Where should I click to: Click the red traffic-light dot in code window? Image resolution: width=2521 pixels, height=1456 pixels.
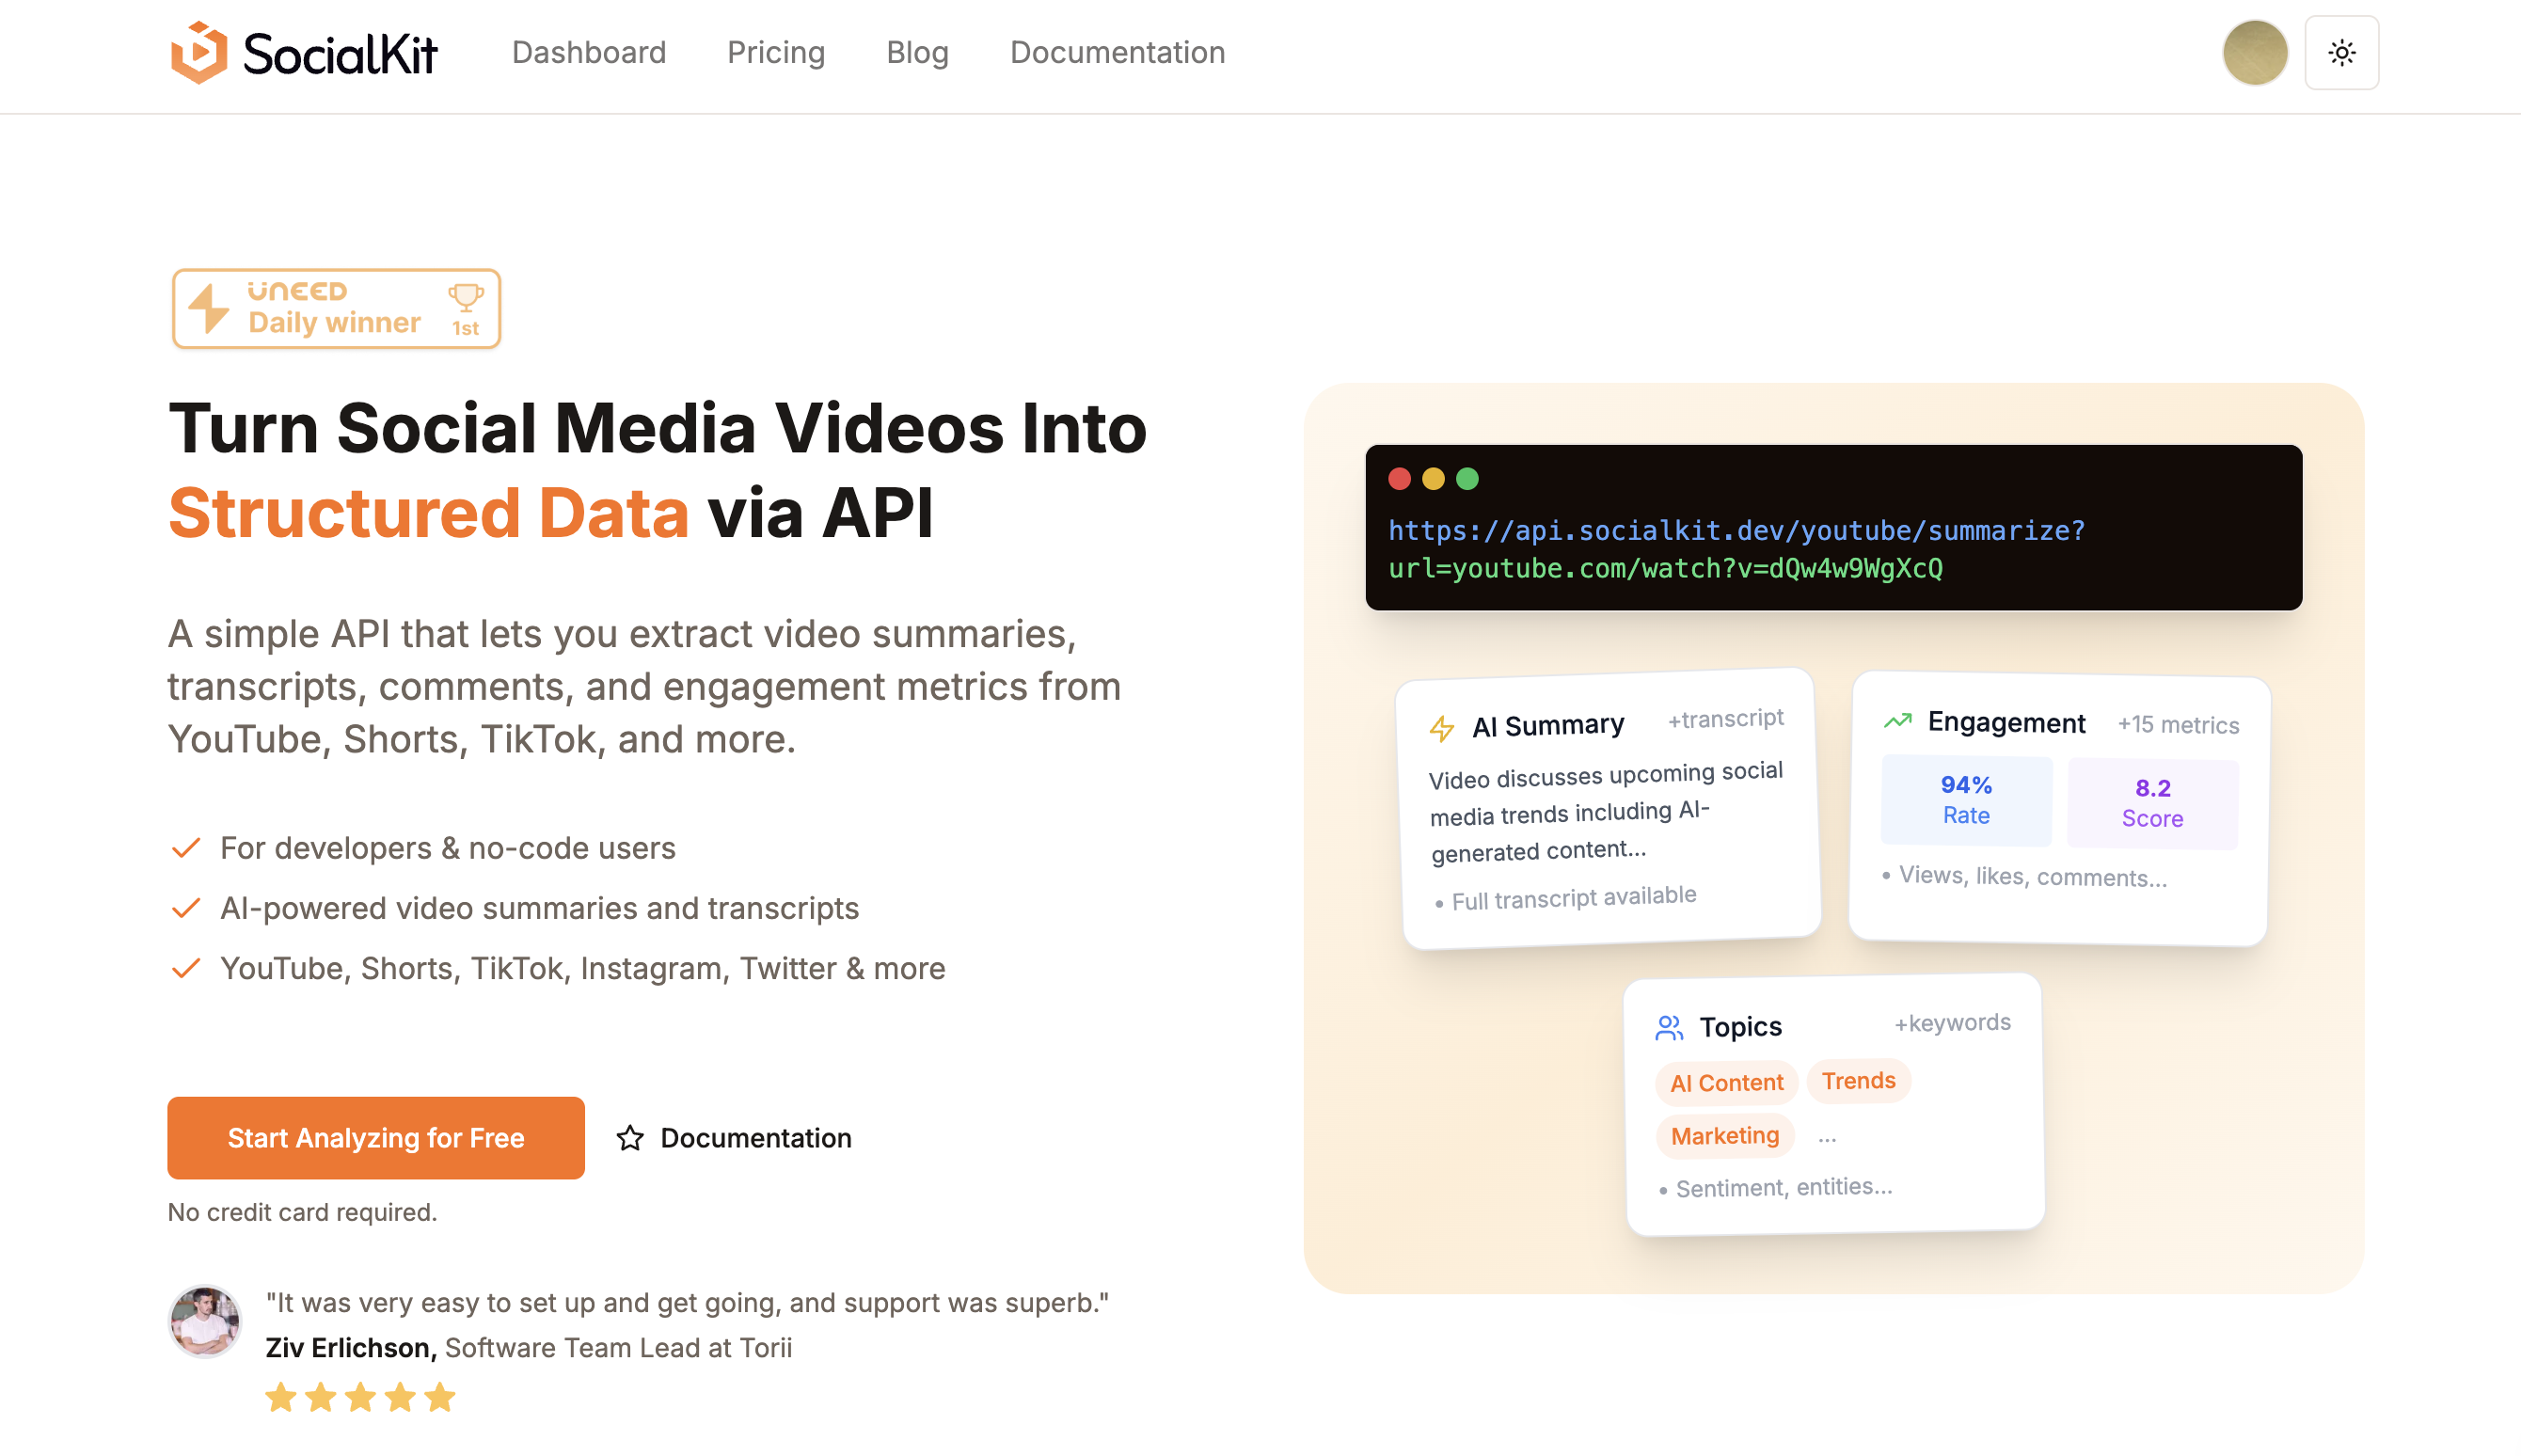(x=1398, y=479)
